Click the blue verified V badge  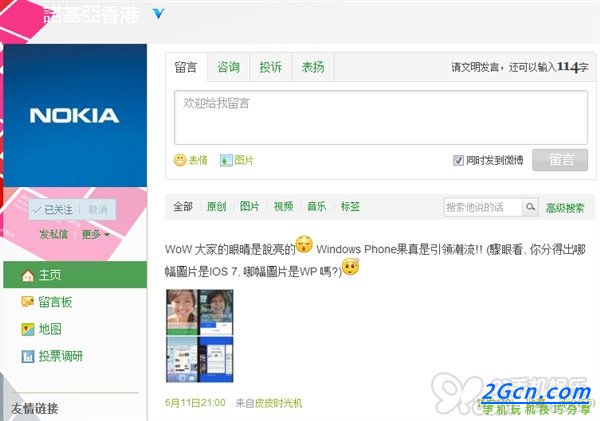[x=158, y=14]
